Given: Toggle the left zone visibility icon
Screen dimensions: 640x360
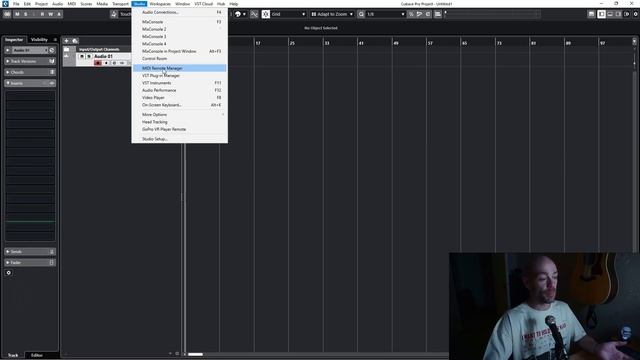Looking at the screenshot, I should (x=602, y=14).
